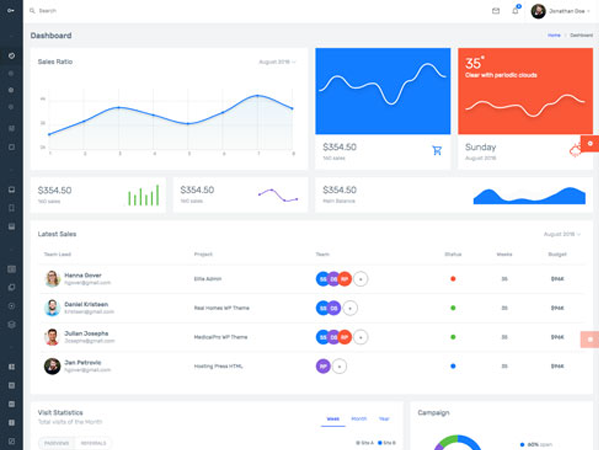
Task: Add a team member in Hanna Dover's row
Action: pyautogui.click(x=360, y=279)
